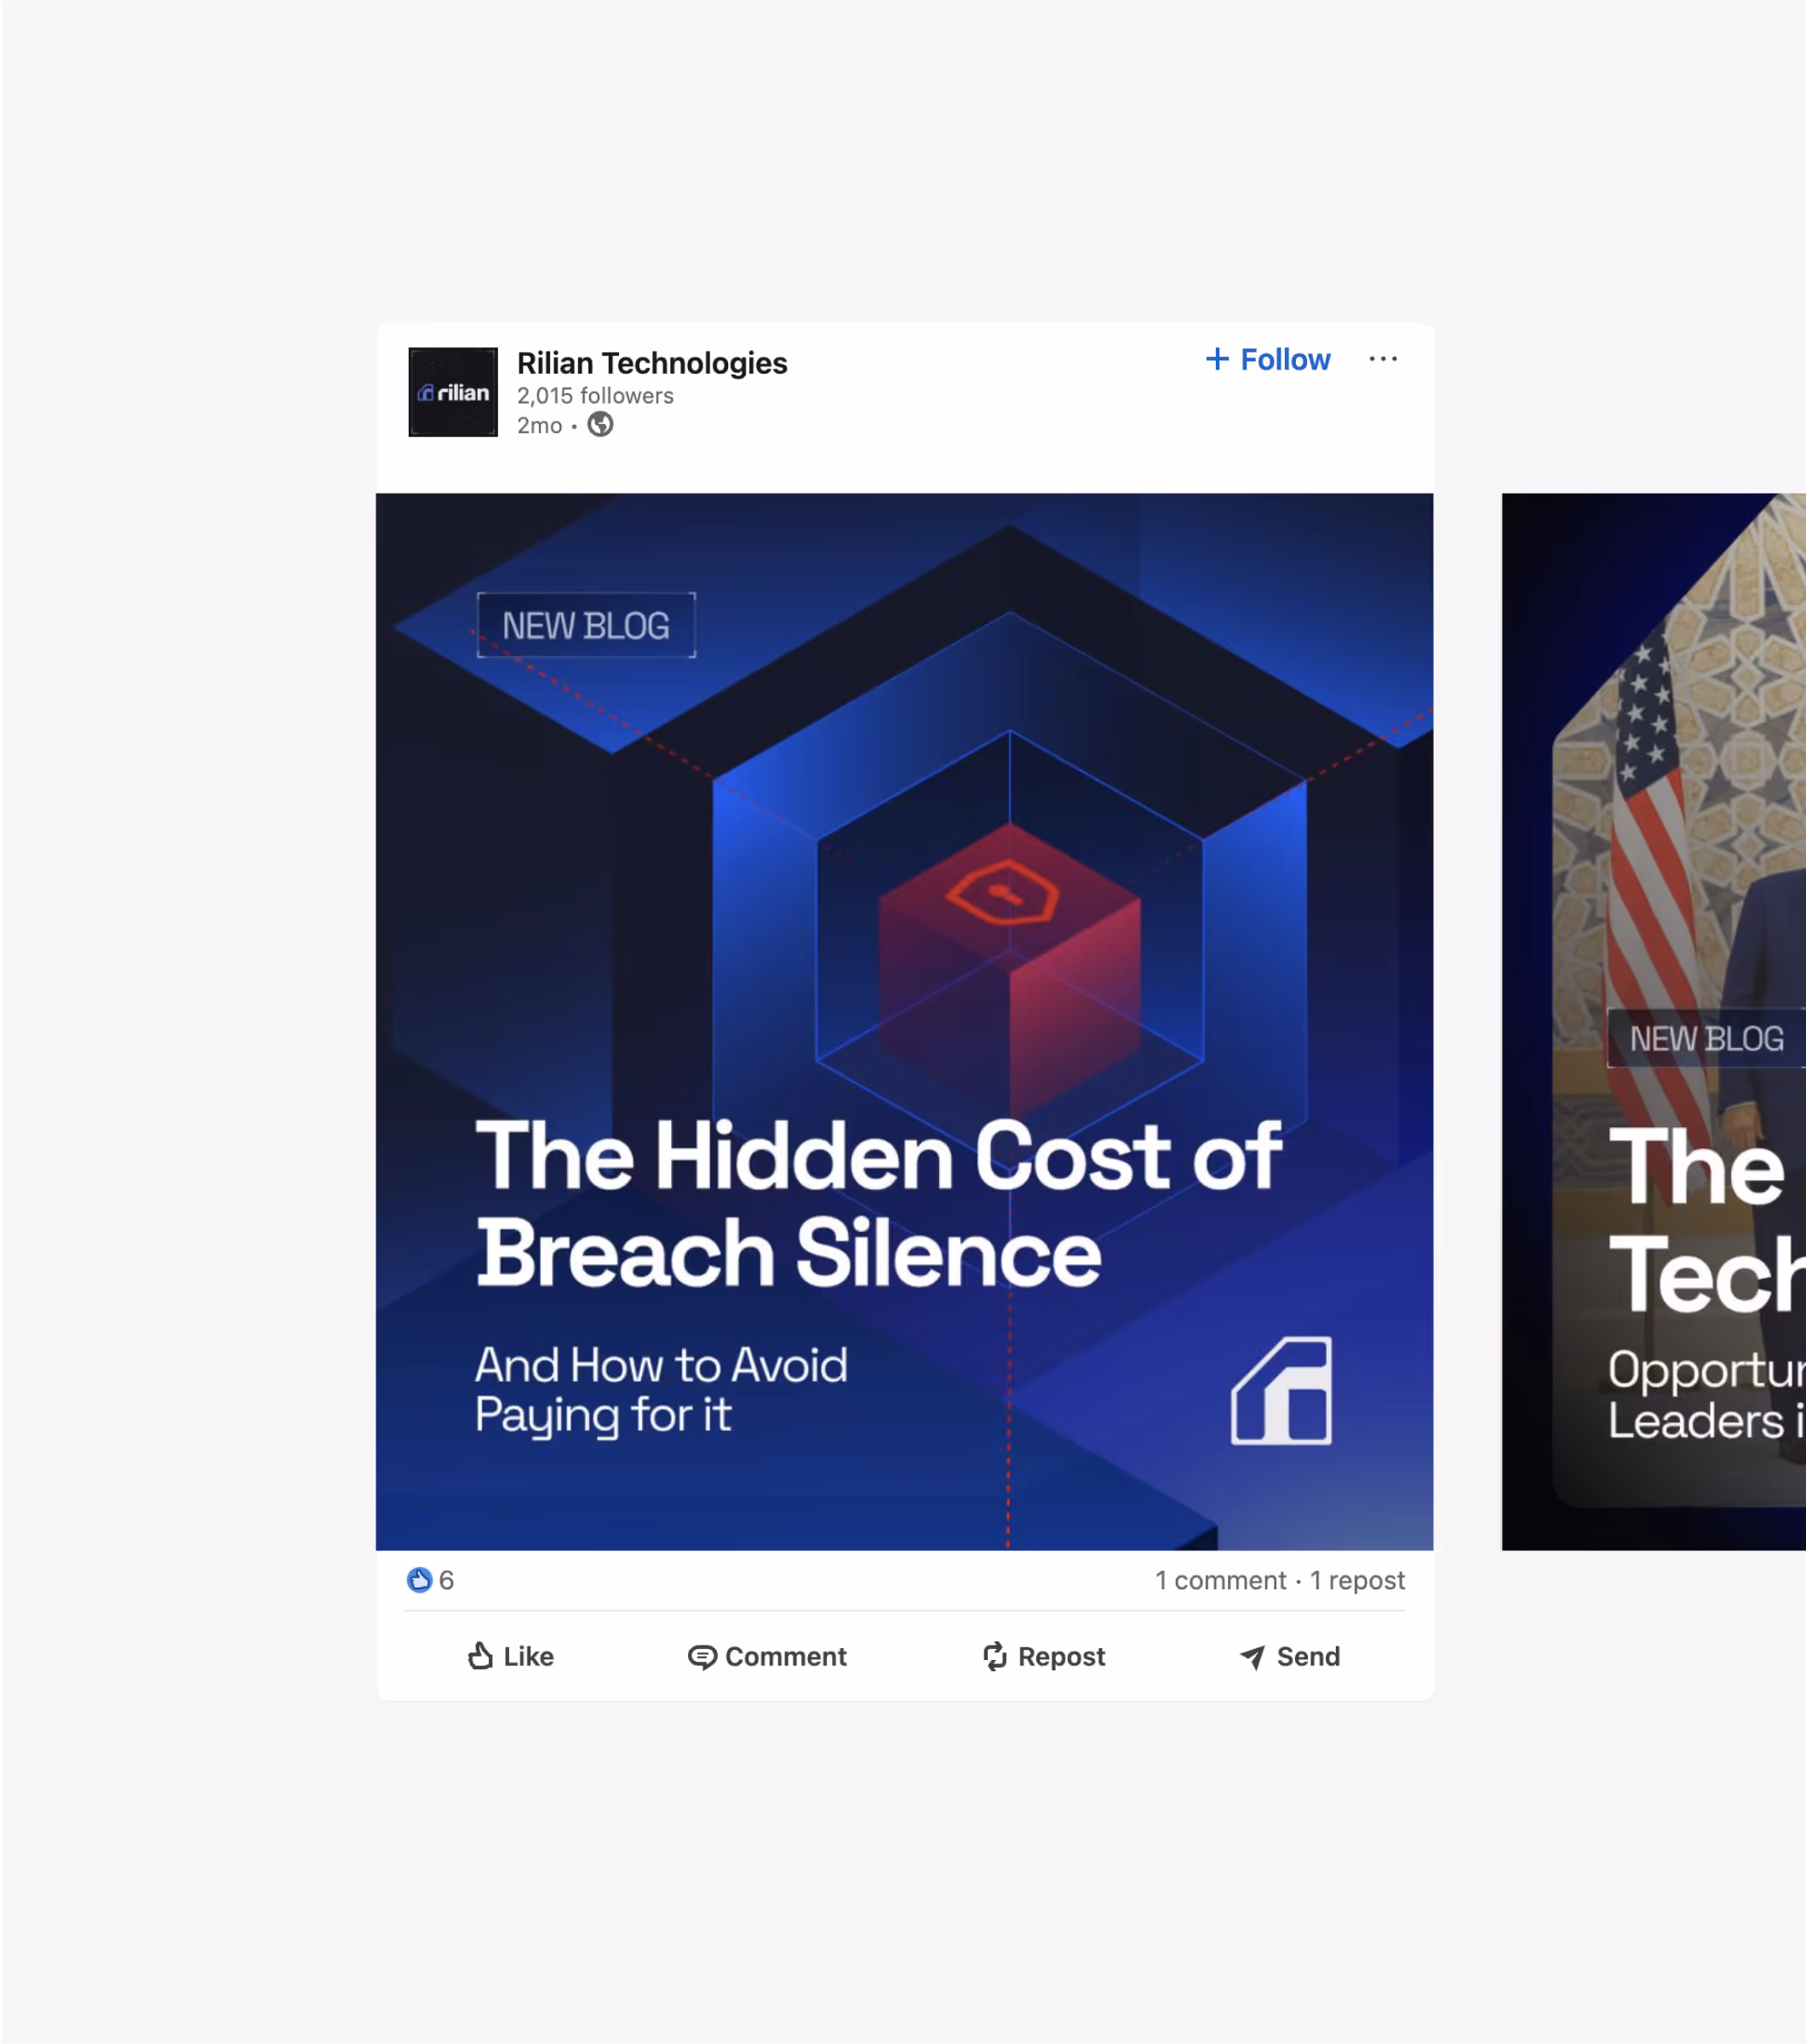Click the plus icon beside Follow
The image size is (1806, 2044).
pos(1217,359)
